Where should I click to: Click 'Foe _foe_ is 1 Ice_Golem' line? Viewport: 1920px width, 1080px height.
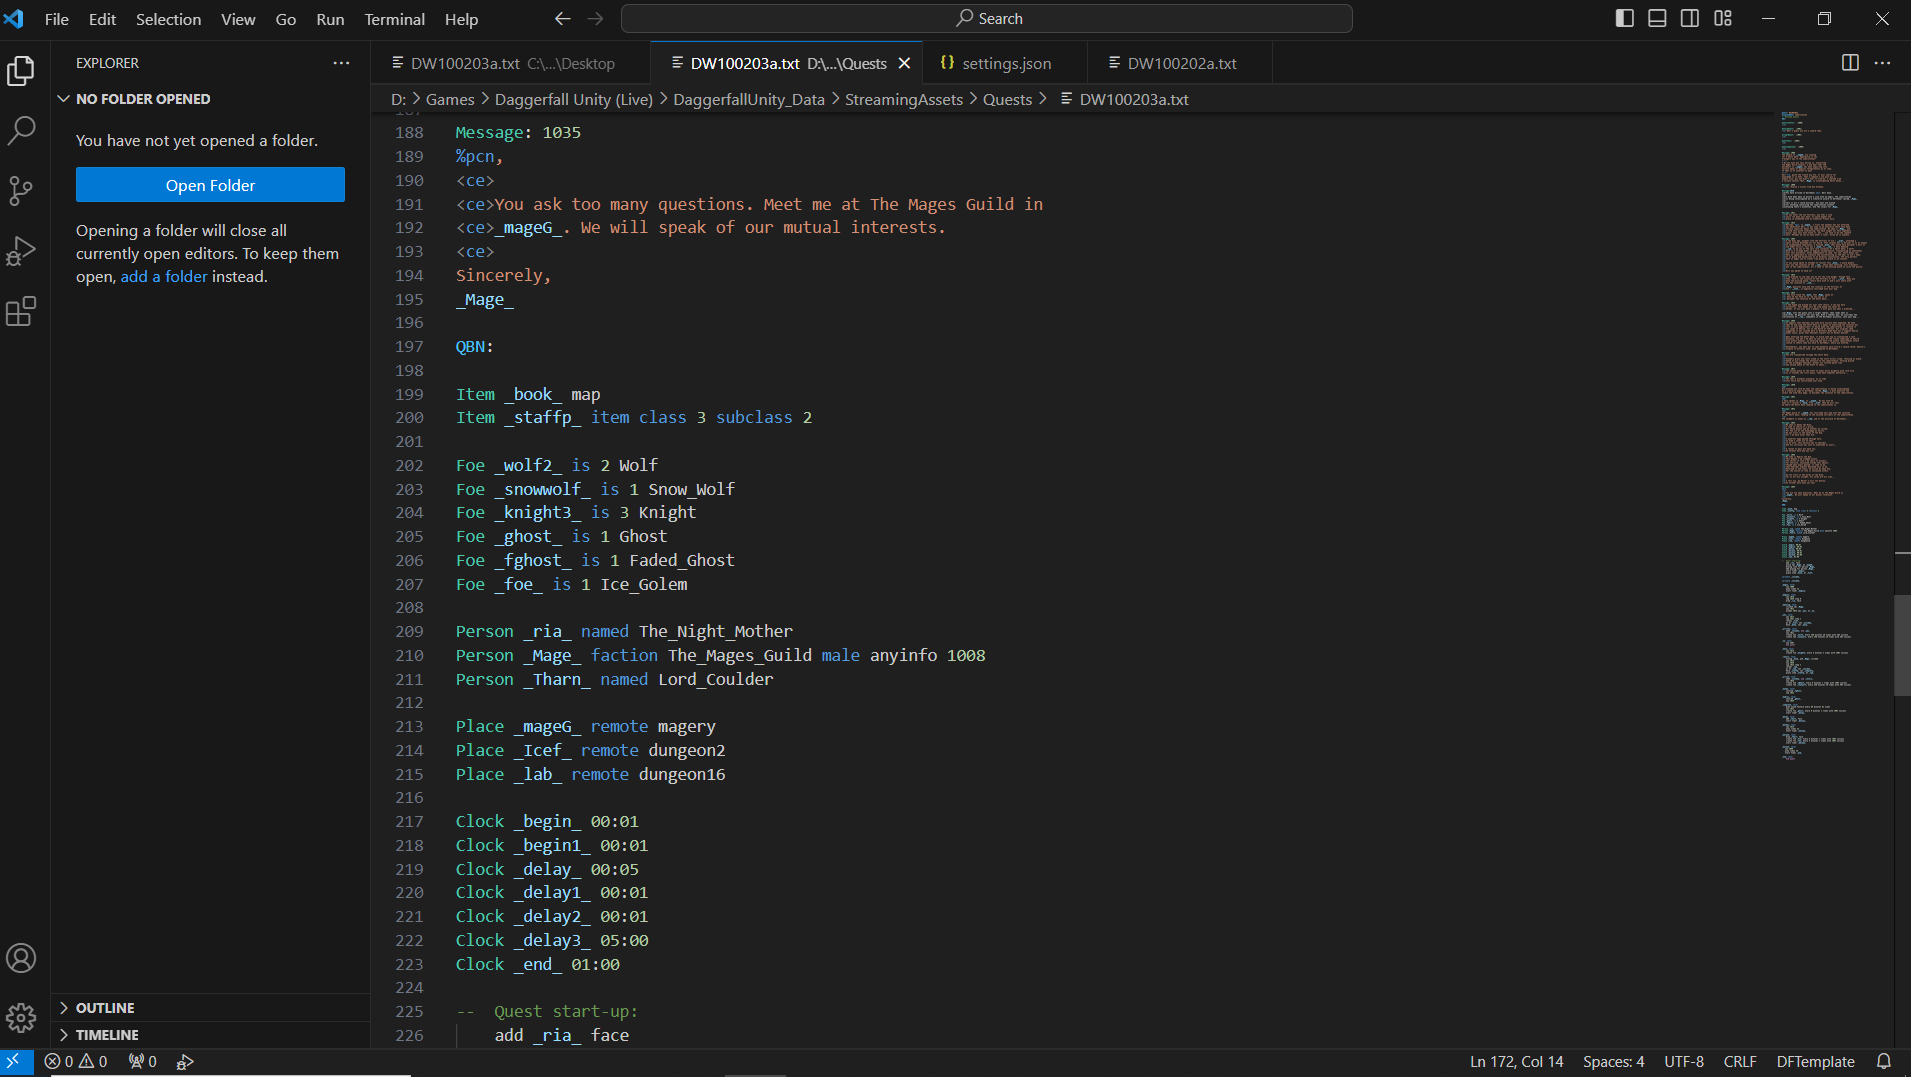click(x=571, y=585)
